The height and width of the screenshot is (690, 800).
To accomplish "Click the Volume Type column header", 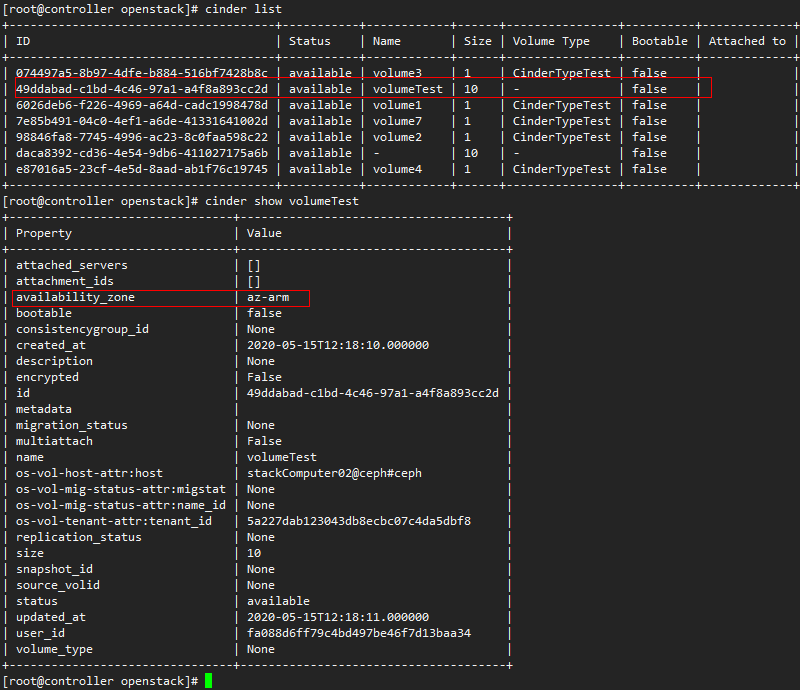I will point(551,41).
